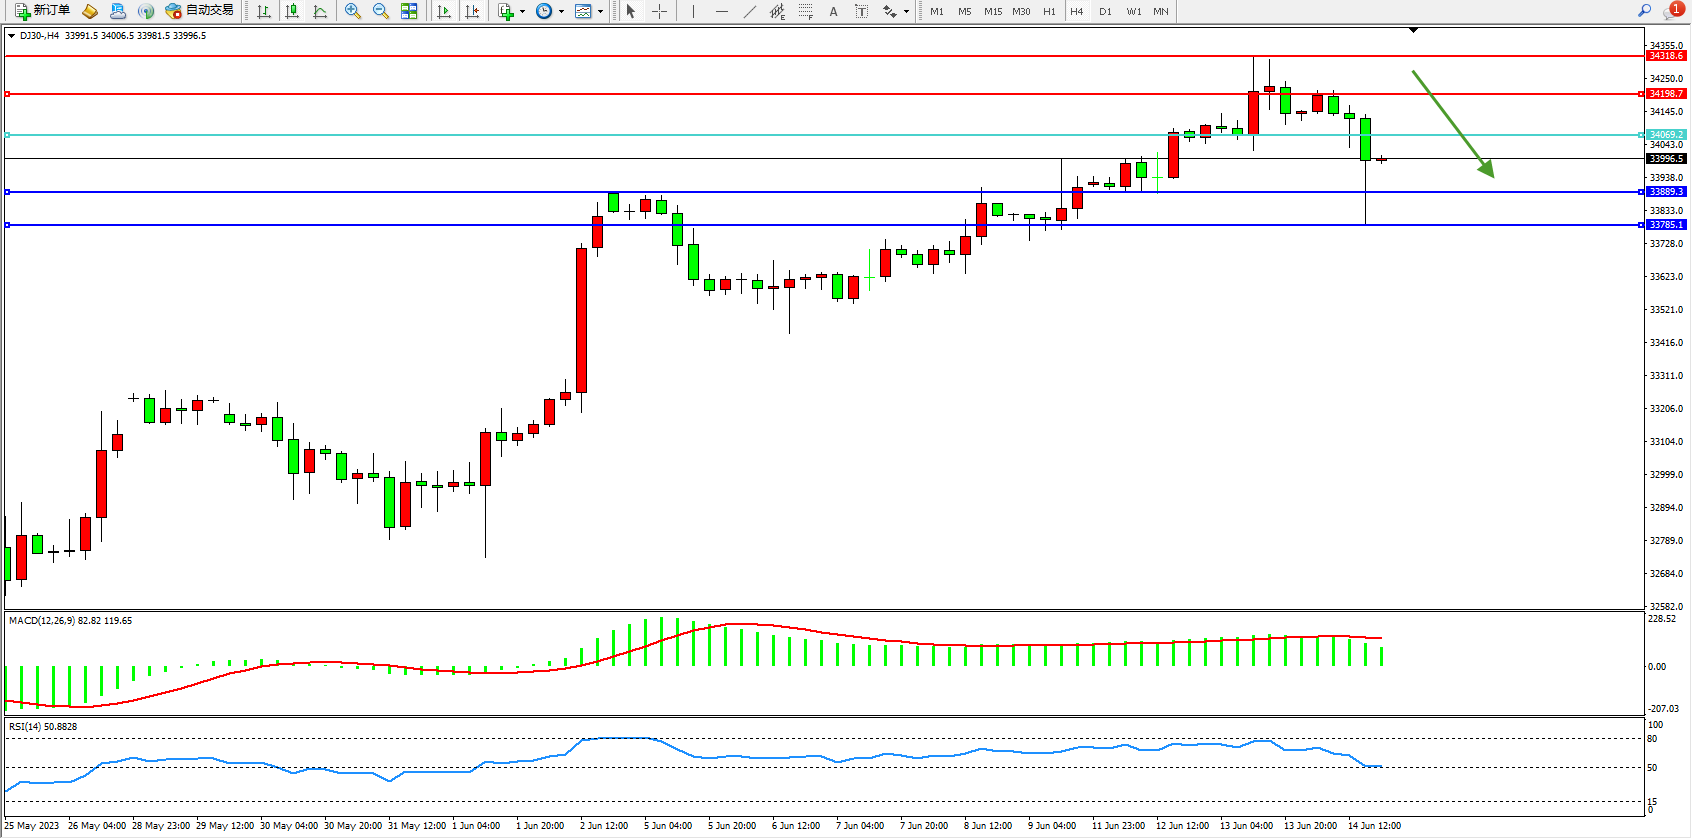Switch chart to candlestick mode
This screenshot has height=839, width=1692.
(292, 11)
